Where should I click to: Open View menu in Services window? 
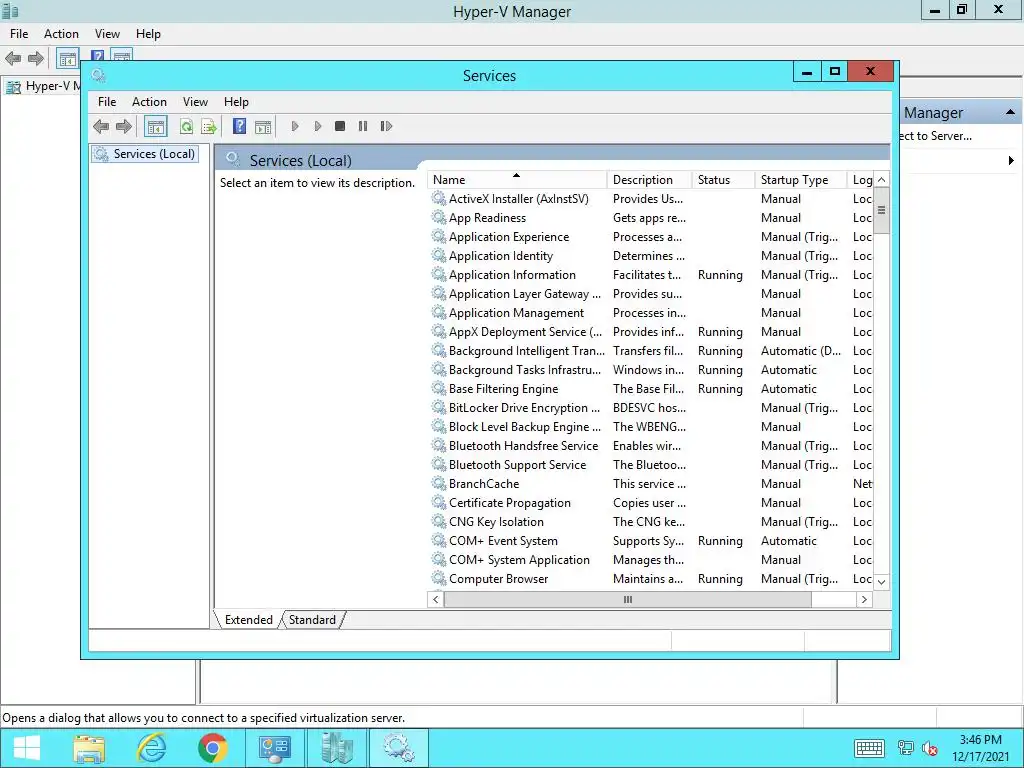tap(195, 102)
